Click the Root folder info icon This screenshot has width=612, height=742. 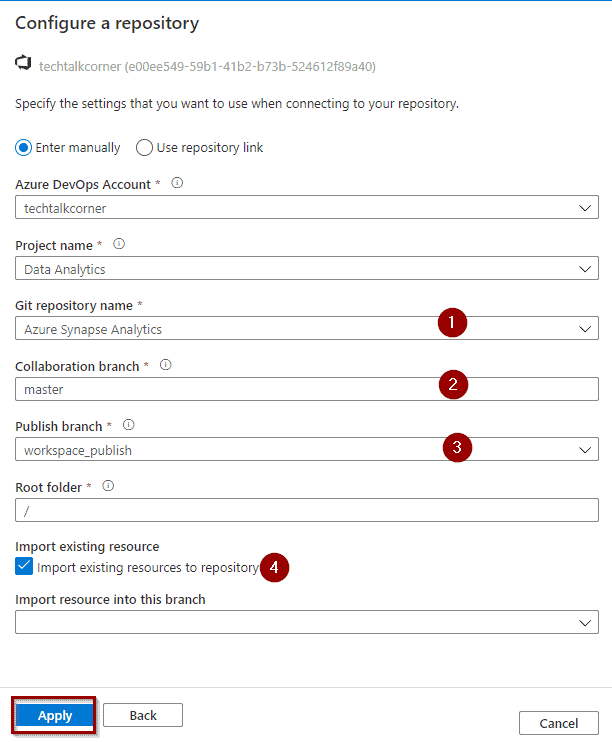point(108,486)
